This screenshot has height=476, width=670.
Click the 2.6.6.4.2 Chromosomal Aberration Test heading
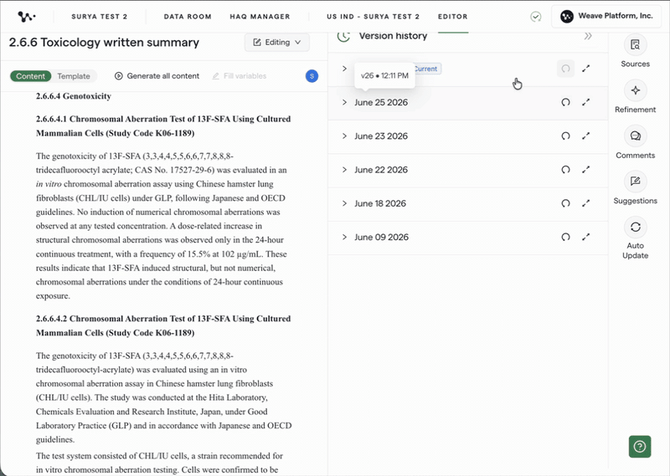point(163,326)
